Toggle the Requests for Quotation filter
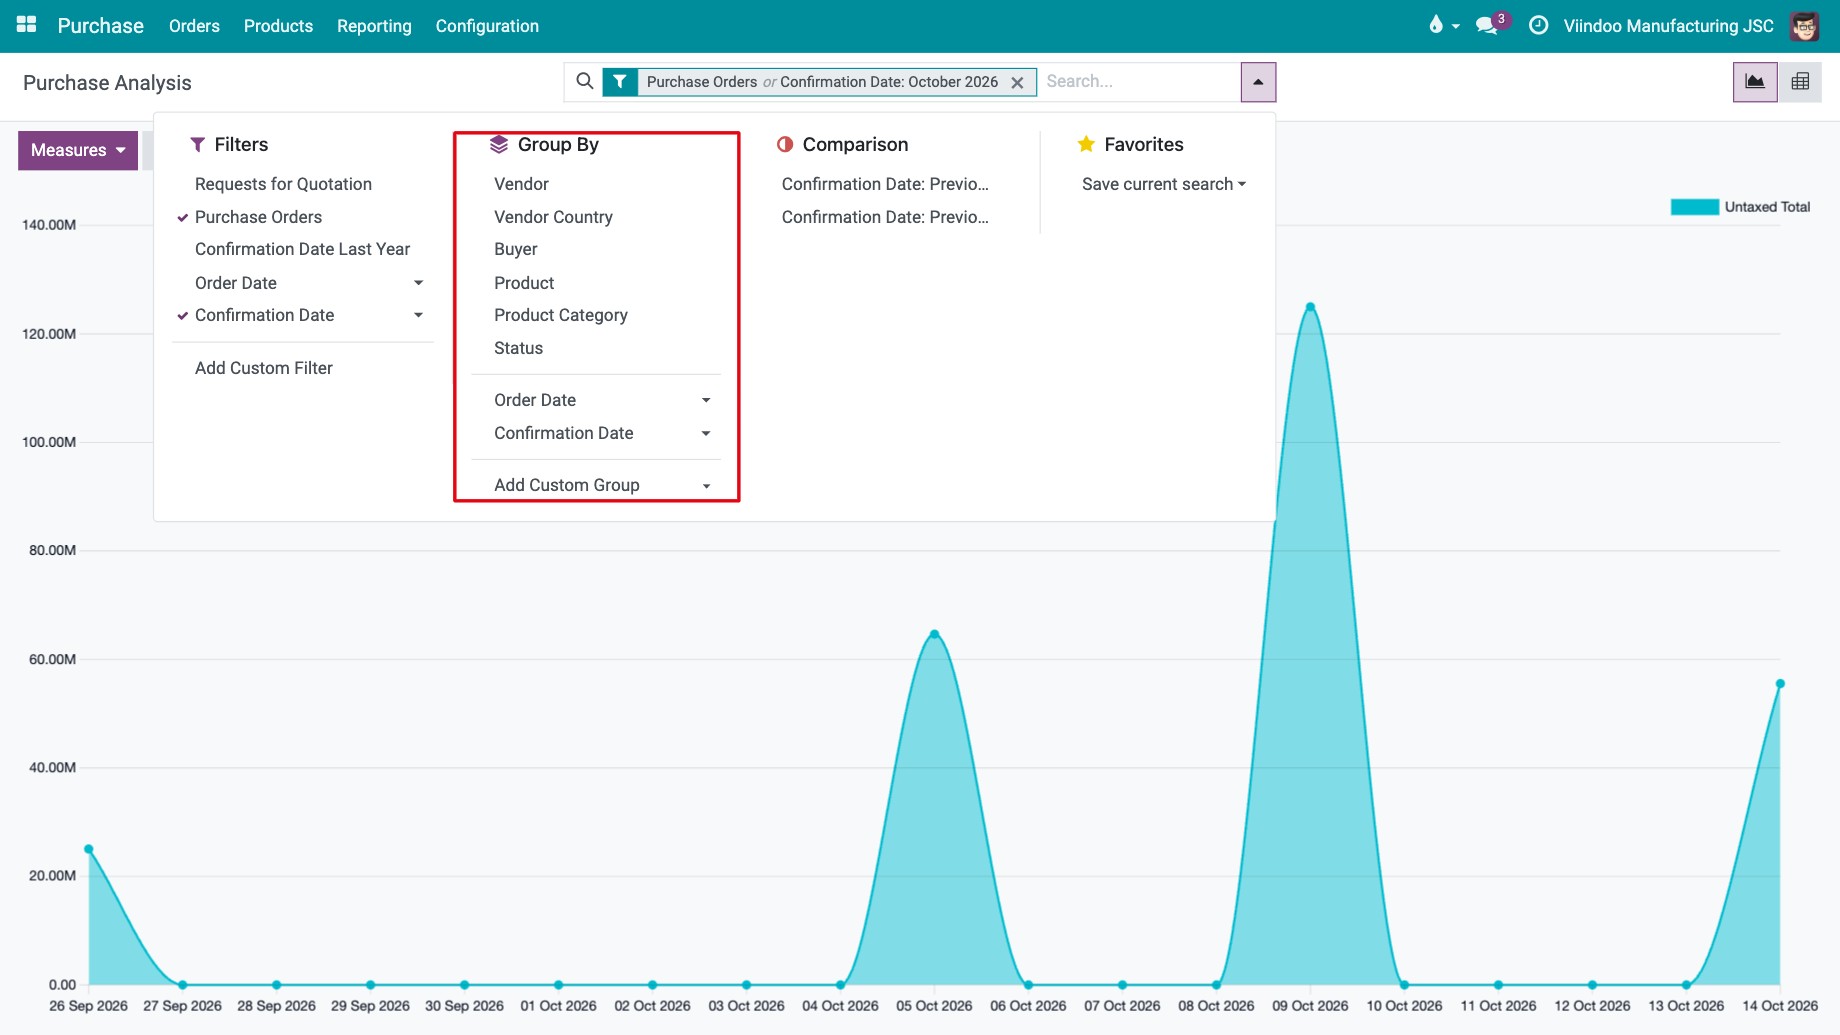The image size is (1840, 1035). point(283,184)
